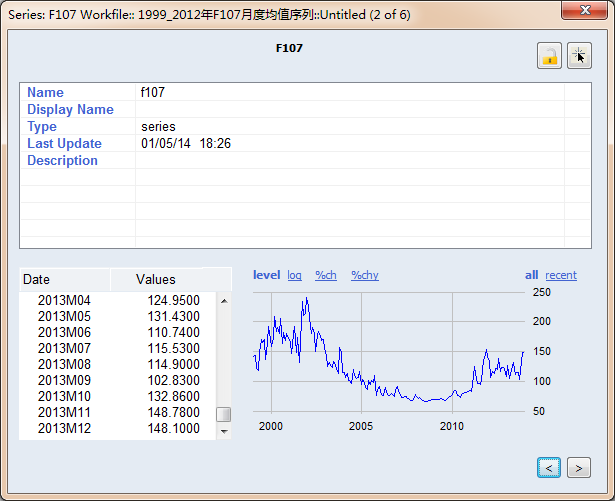Click scroll up arrow in values list
The width and height of the screenshot is (615, 501).
[x=224, y=301]
